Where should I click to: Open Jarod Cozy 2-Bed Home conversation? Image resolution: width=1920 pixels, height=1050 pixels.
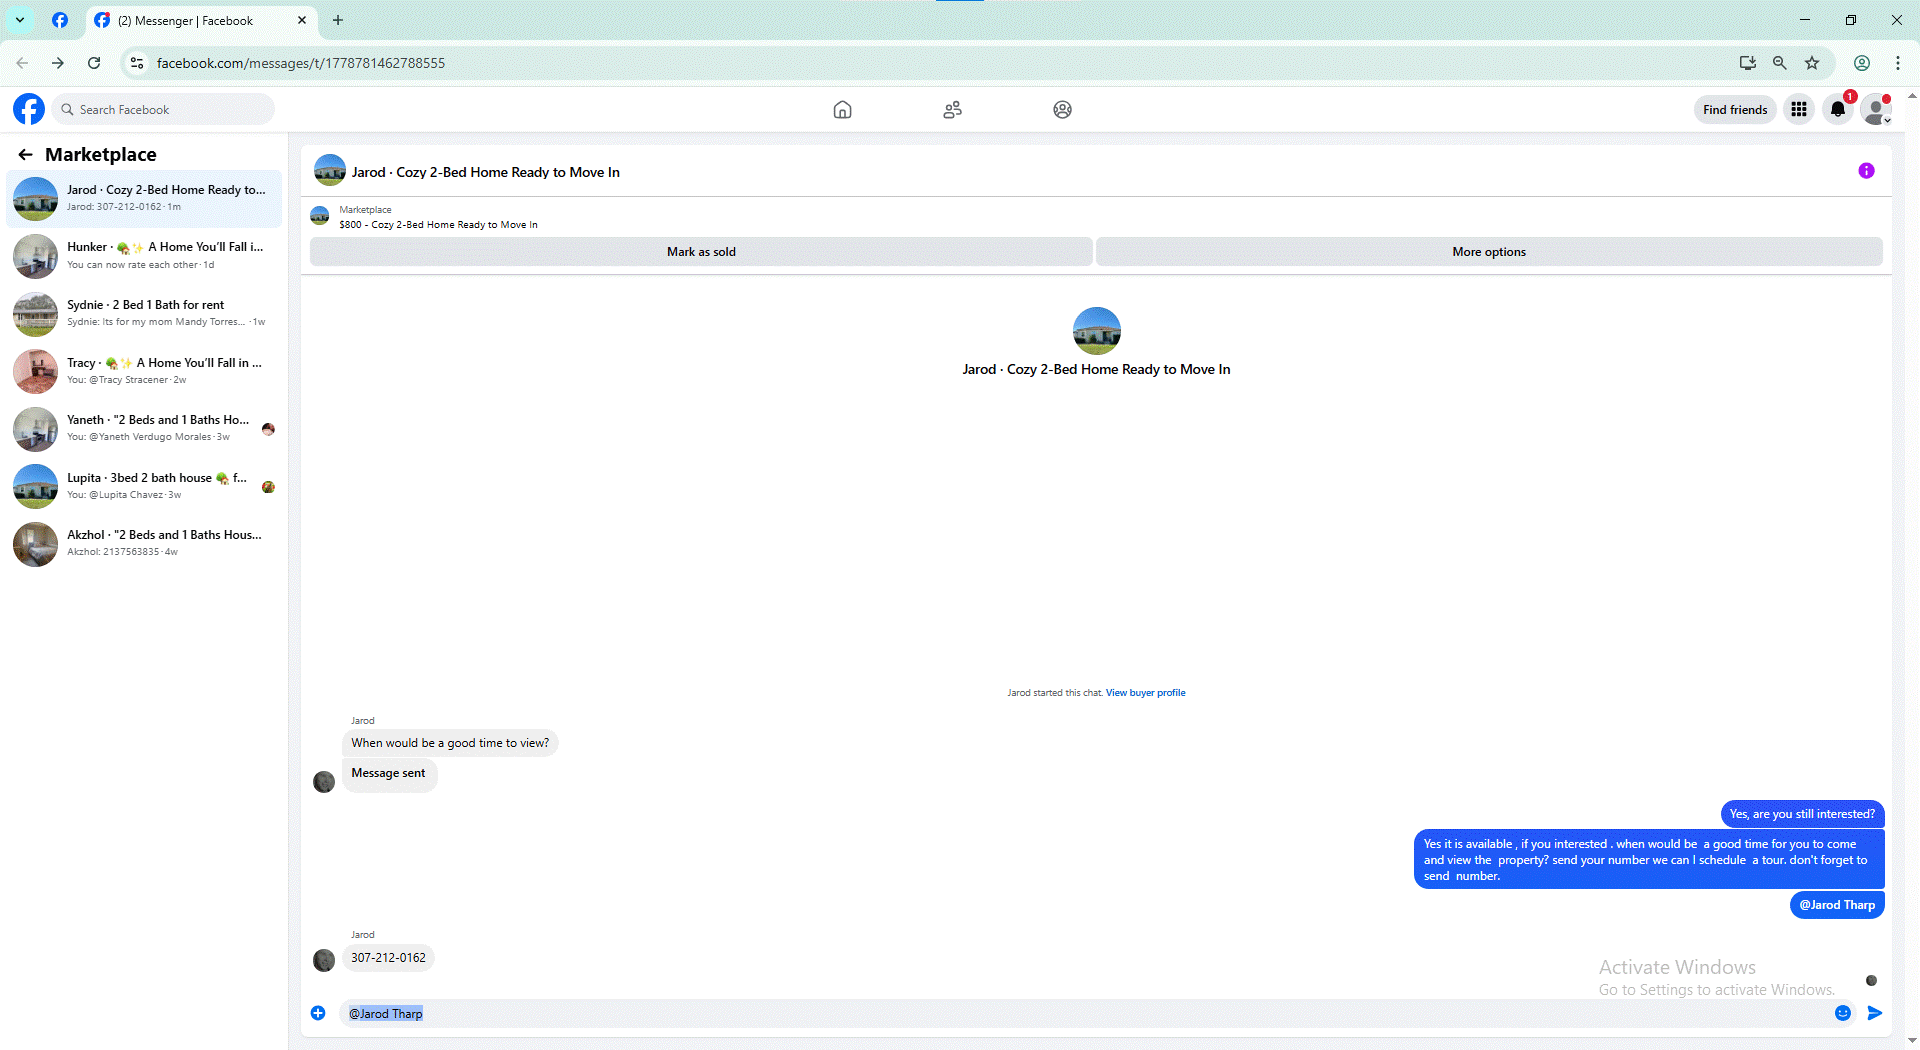pos(144,198)
